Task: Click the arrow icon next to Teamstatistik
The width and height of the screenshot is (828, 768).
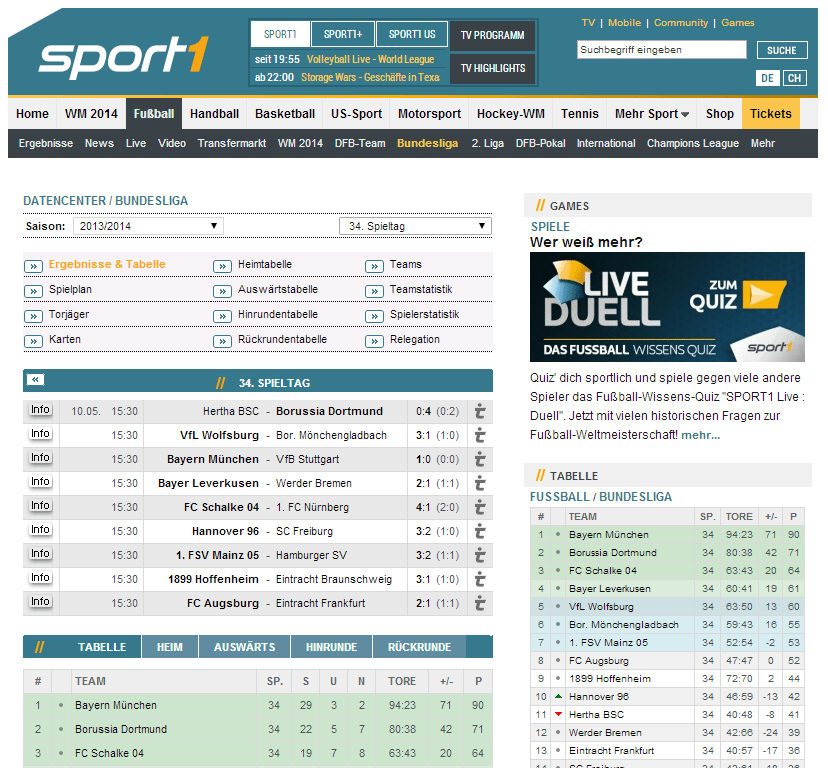Action: [374, 291]
